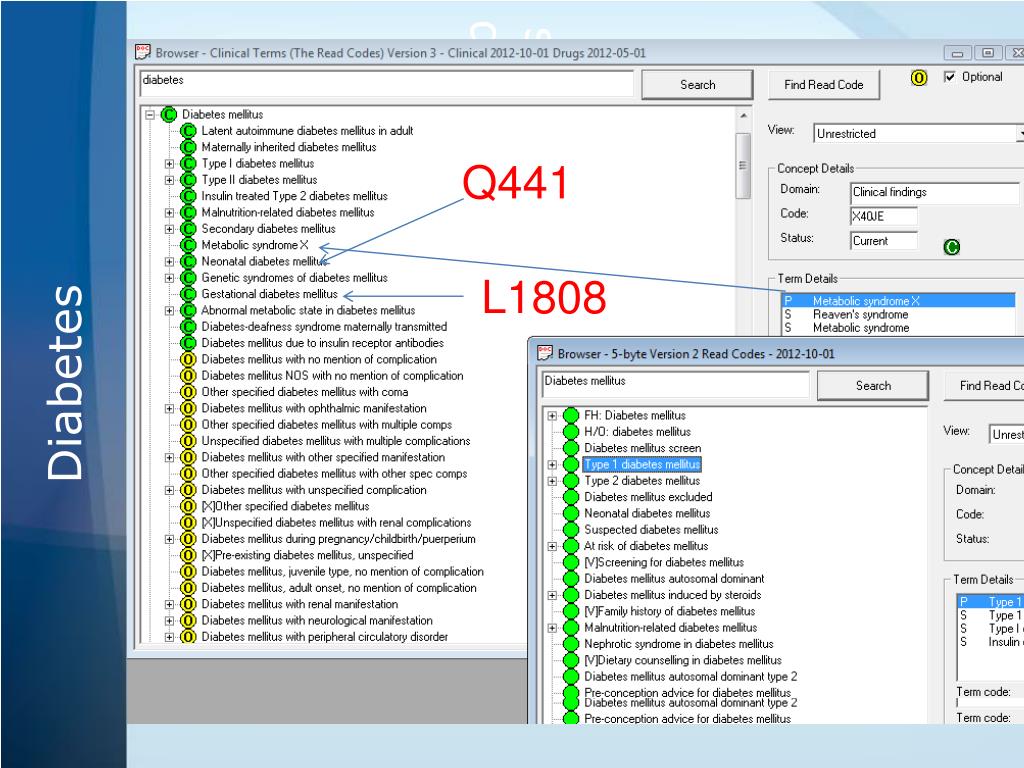
Task: Click the Search button next to diabetes field
Action: [x=697, y=85]
